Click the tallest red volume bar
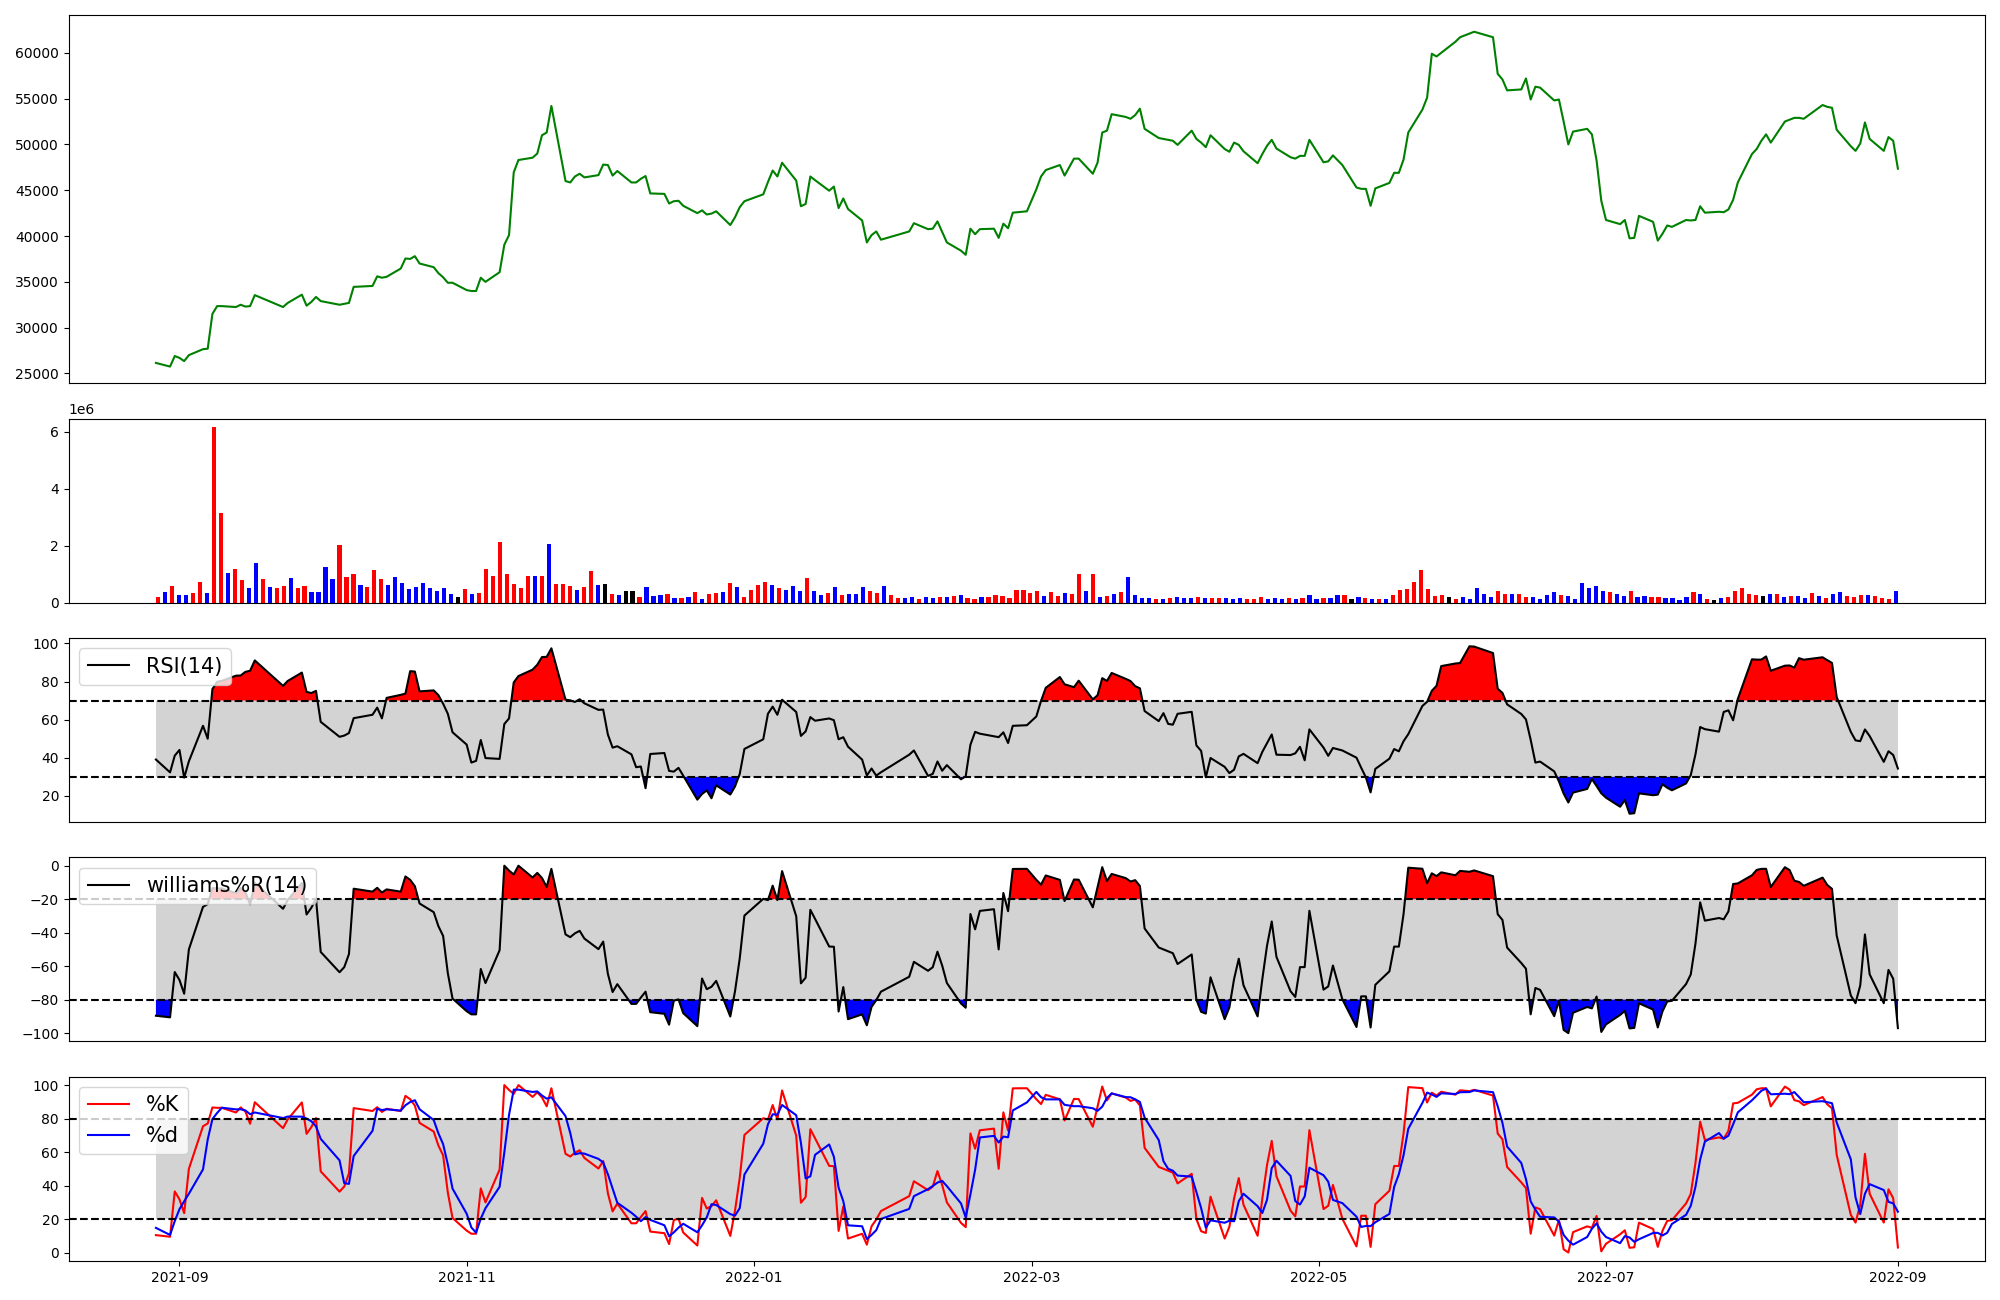This screenshot has height=1300, width=2000. (214, 515)
